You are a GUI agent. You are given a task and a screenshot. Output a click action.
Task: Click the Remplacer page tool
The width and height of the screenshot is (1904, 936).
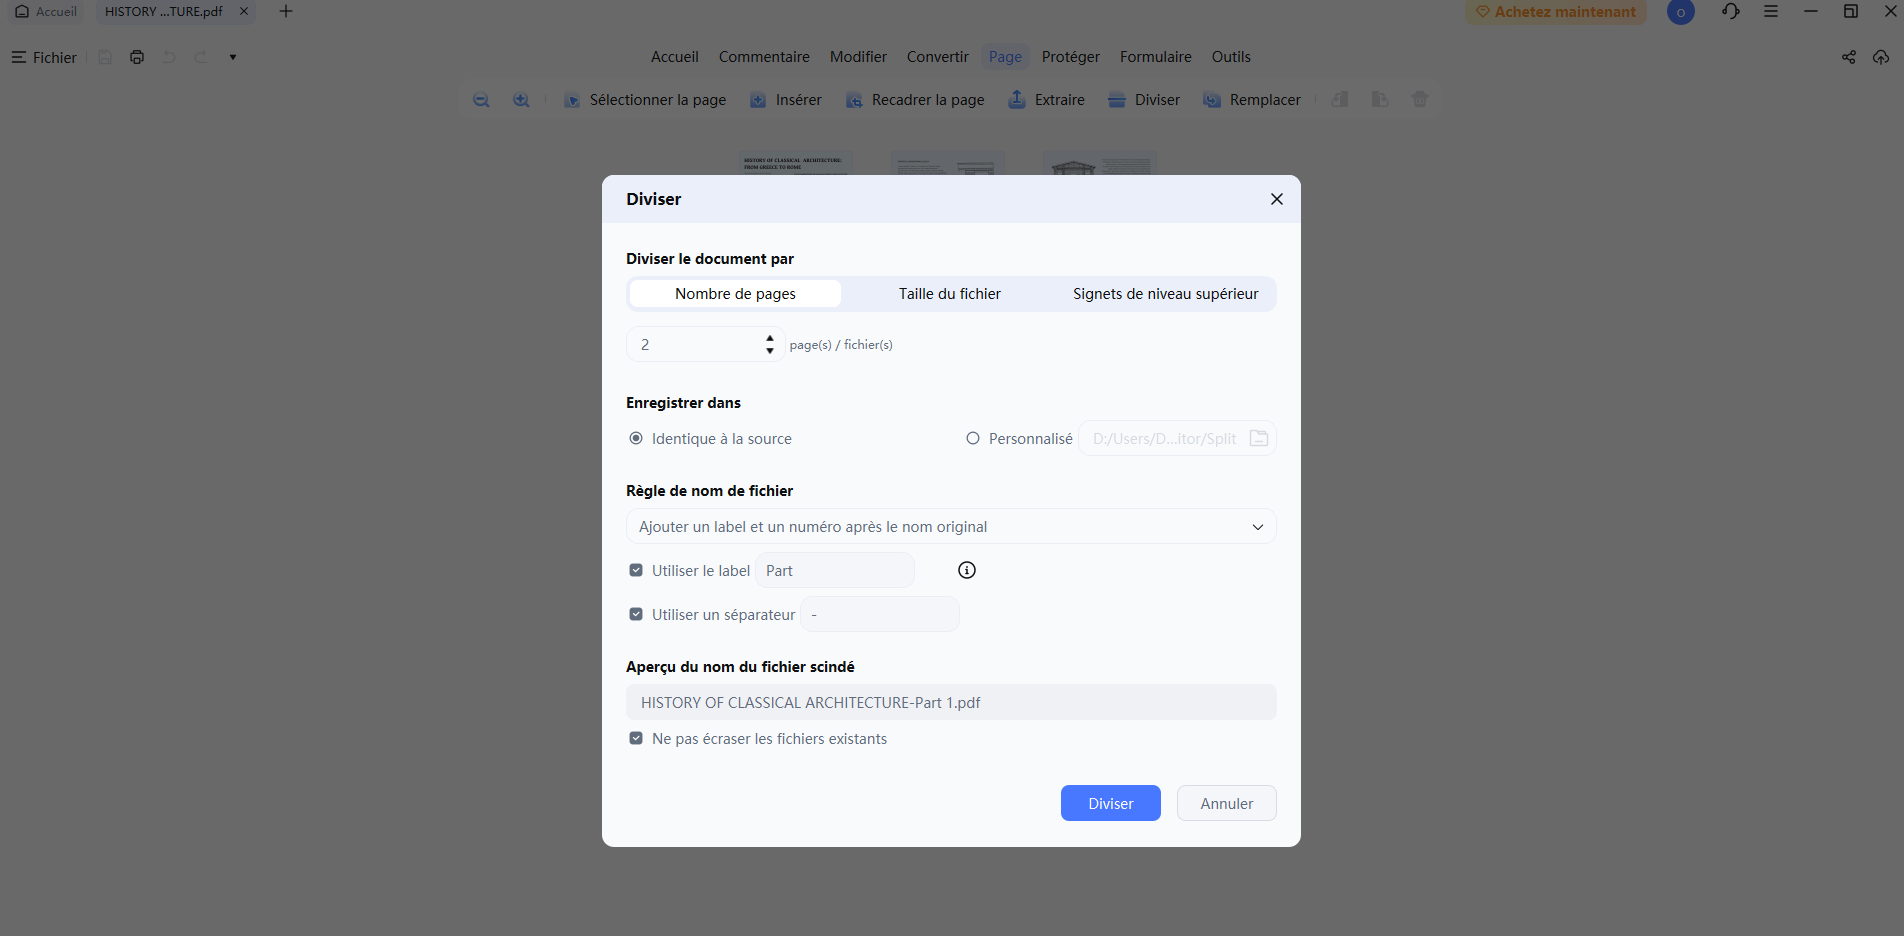point(1252,100)
